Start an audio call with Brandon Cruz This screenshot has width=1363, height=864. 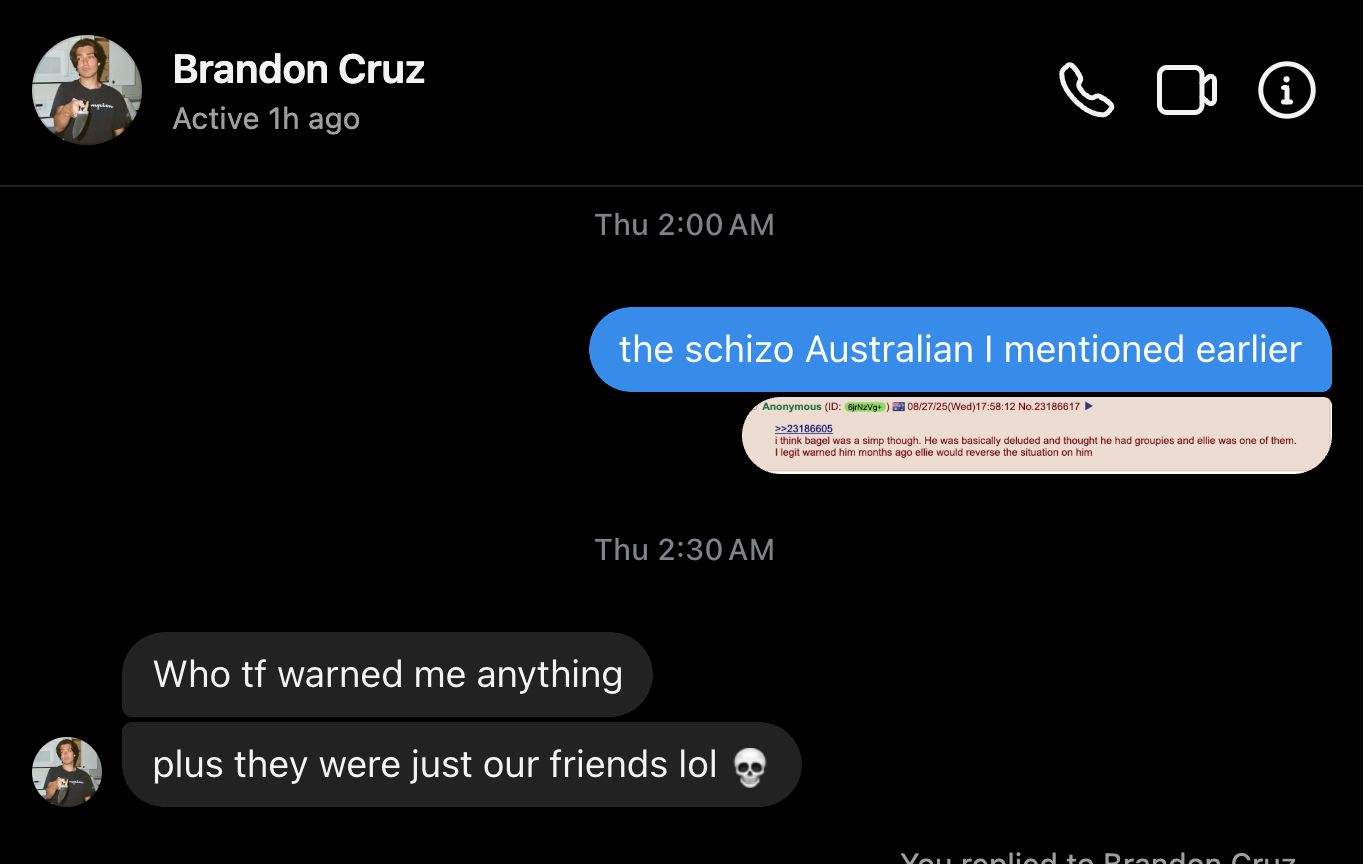coord(1086,91)
